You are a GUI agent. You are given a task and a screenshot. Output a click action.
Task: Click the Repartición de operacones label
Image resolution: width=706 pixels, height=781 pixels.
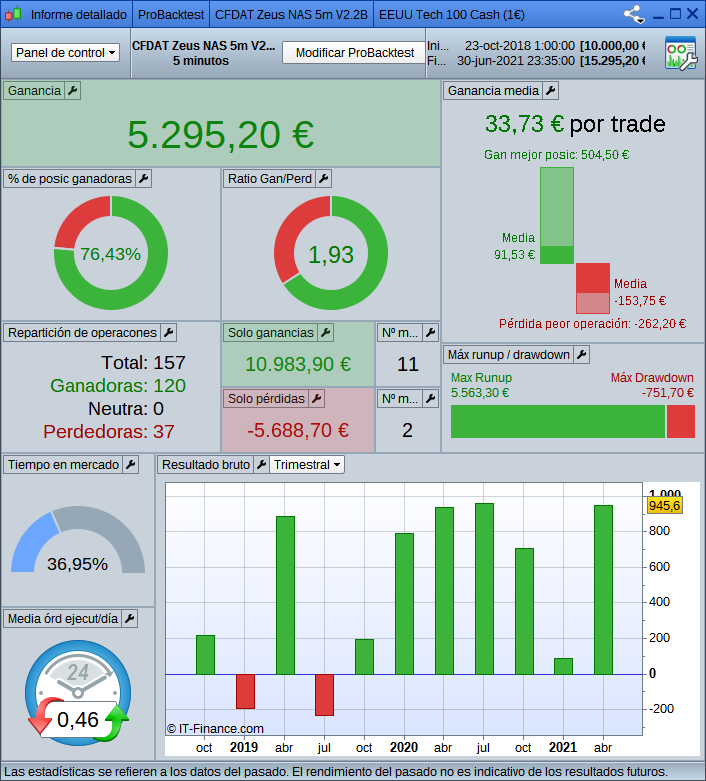[82, 332]
